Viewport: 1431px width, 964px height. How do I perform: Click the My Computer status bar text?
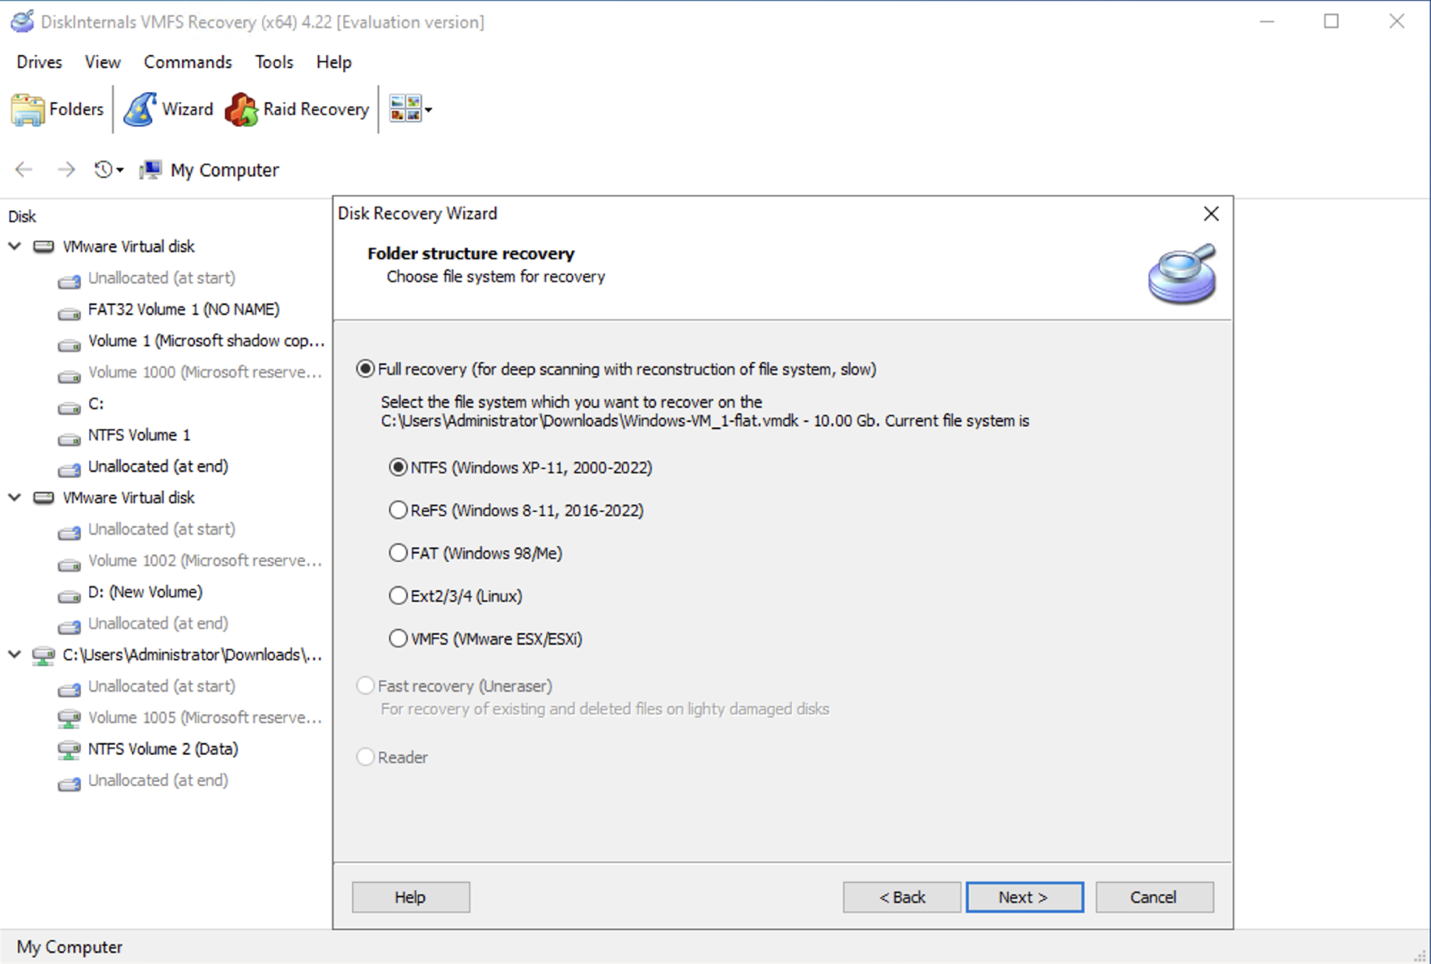[x=69, y=947]
